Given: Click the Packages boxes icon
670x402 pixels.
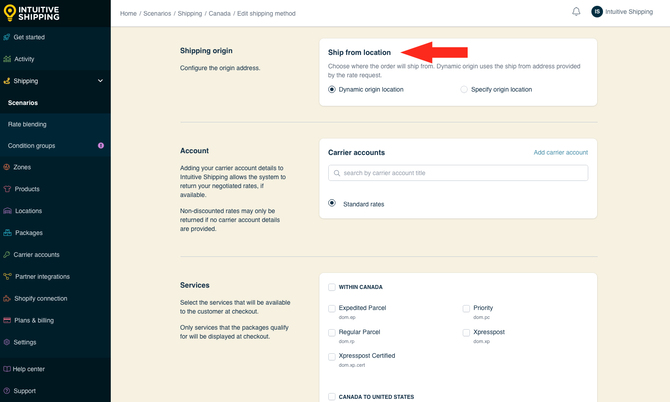Looking at the screenshot, I should pyautogui.click(x=7, y=233).
